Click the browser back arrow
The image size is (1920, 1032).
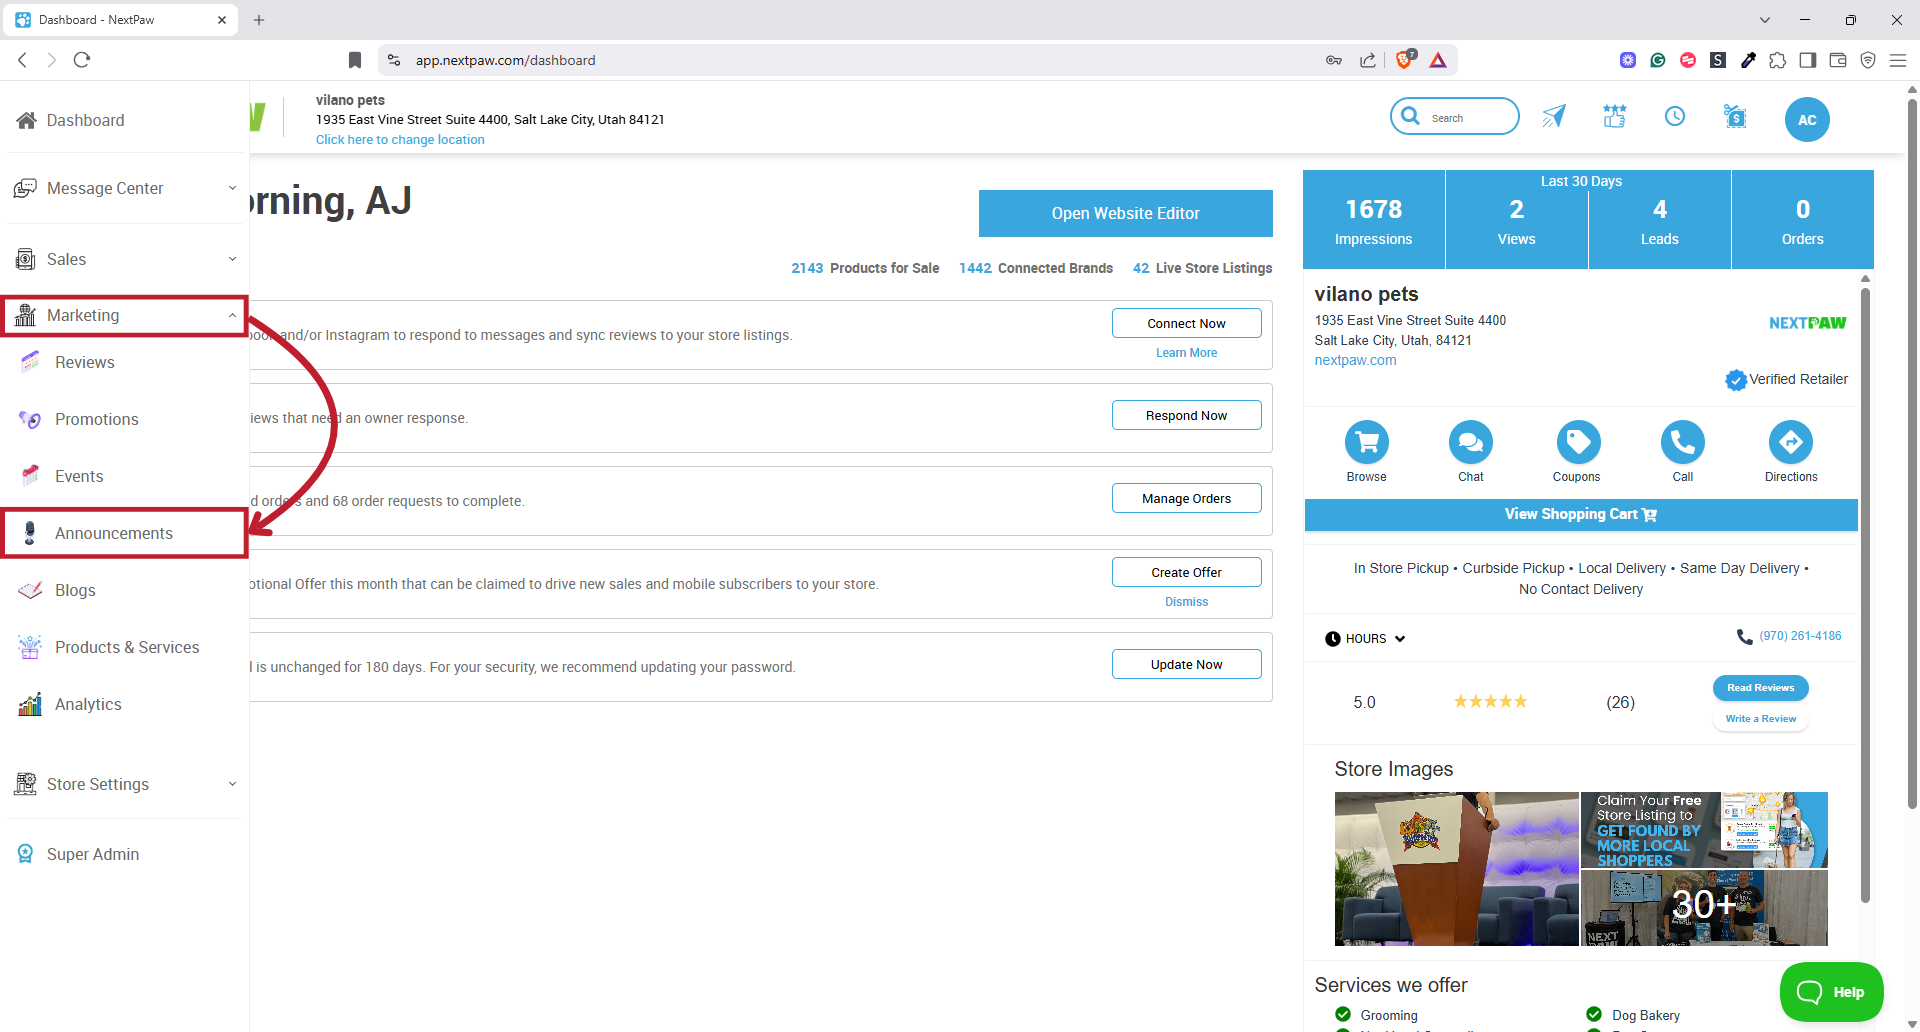[x=22, y=60]
